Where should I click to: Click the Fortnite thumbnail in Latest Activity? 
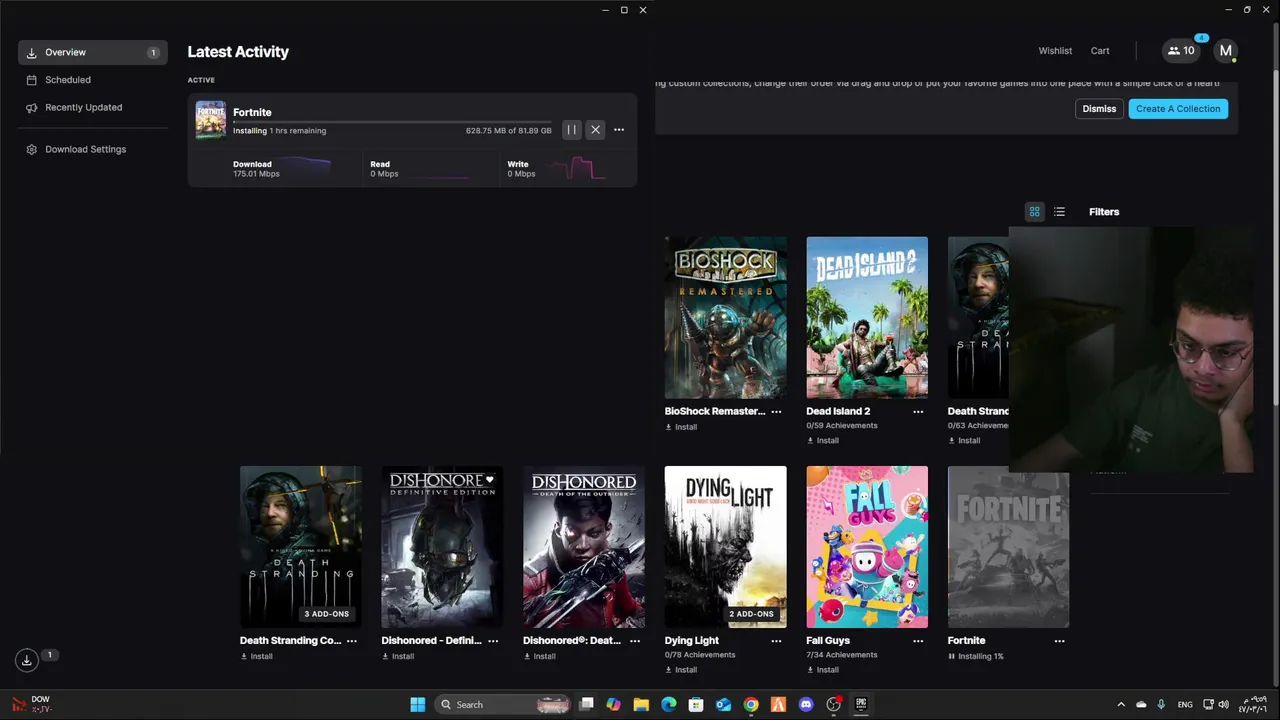(210, 120)
